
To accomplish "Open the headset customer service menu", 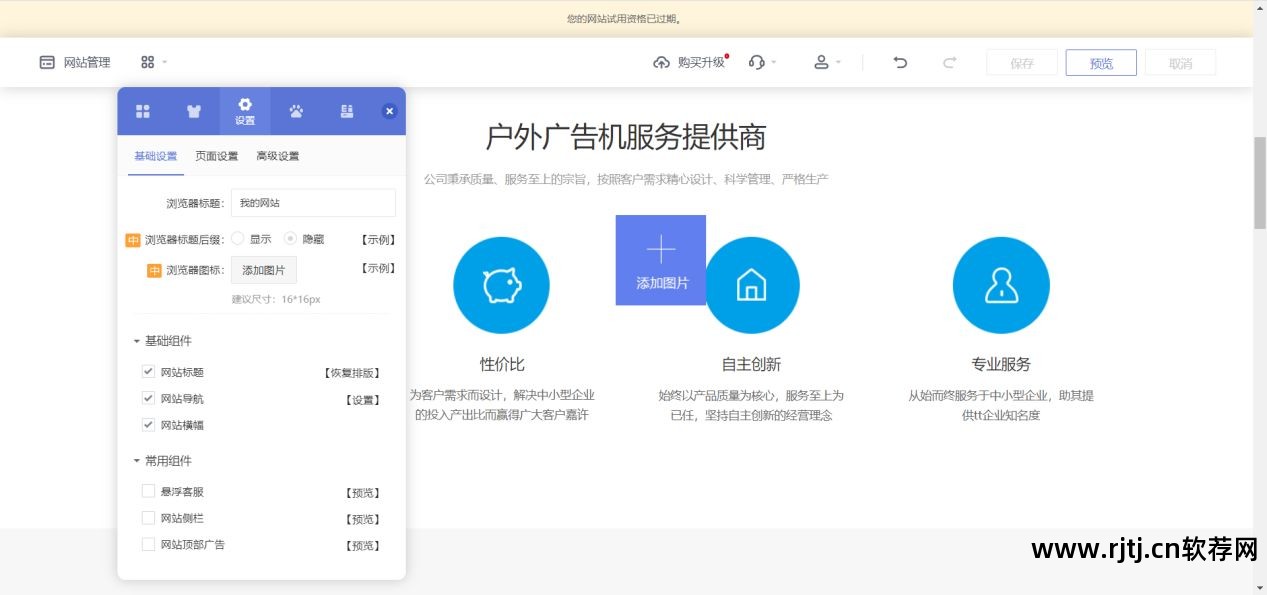I will [756, 62].
